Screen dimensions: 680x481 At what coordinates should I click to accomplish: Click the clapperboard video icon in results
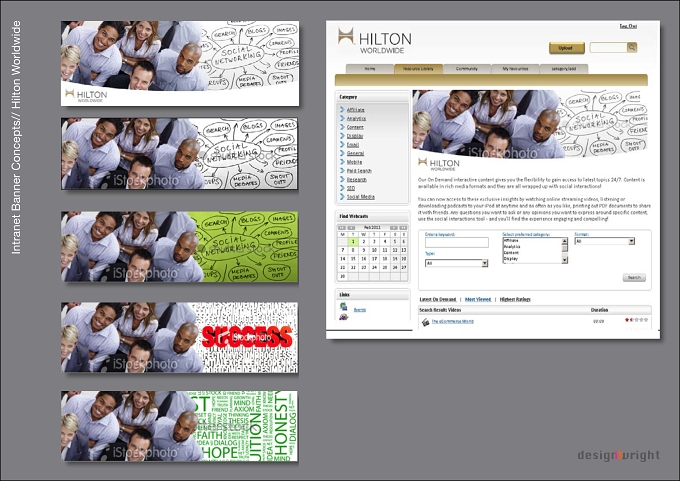pyautogui.click(x=425, y=322)
